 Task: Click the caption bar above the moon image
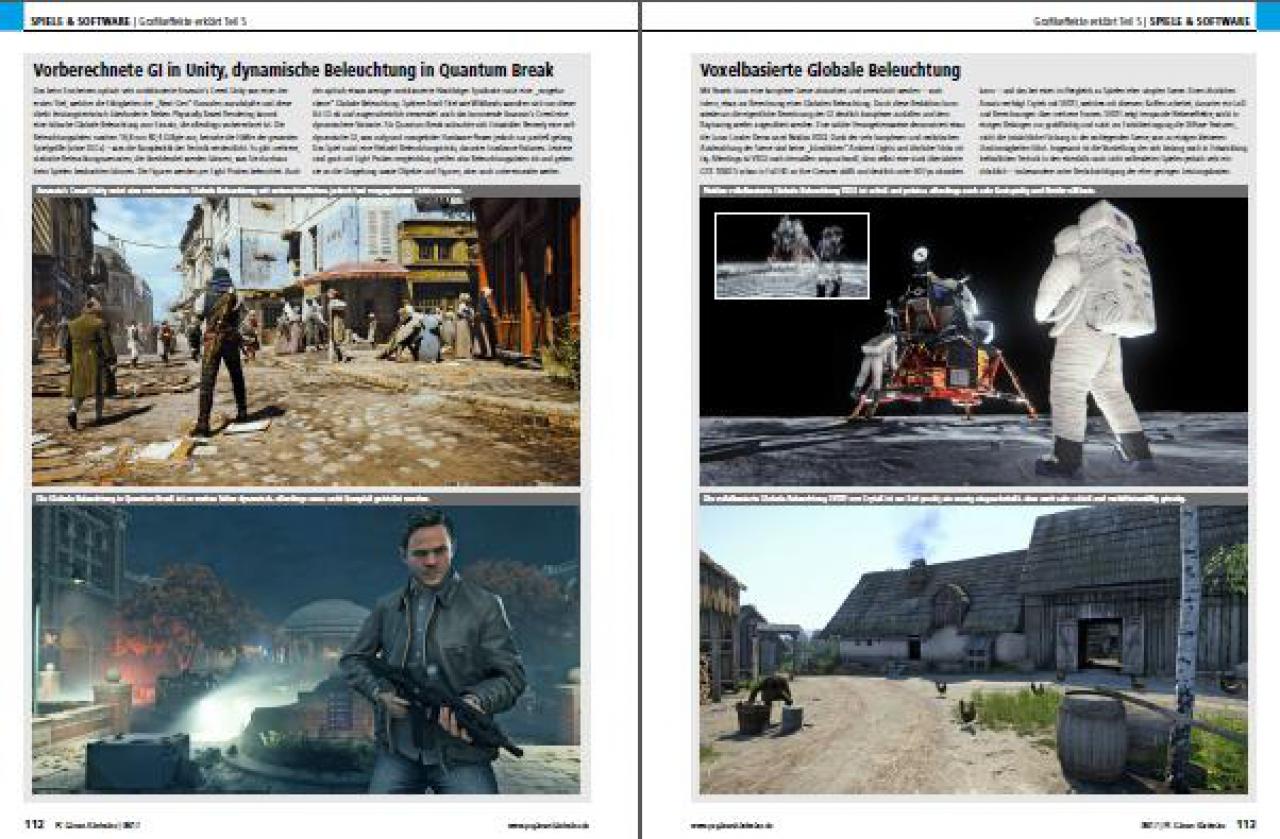(973, 190)
